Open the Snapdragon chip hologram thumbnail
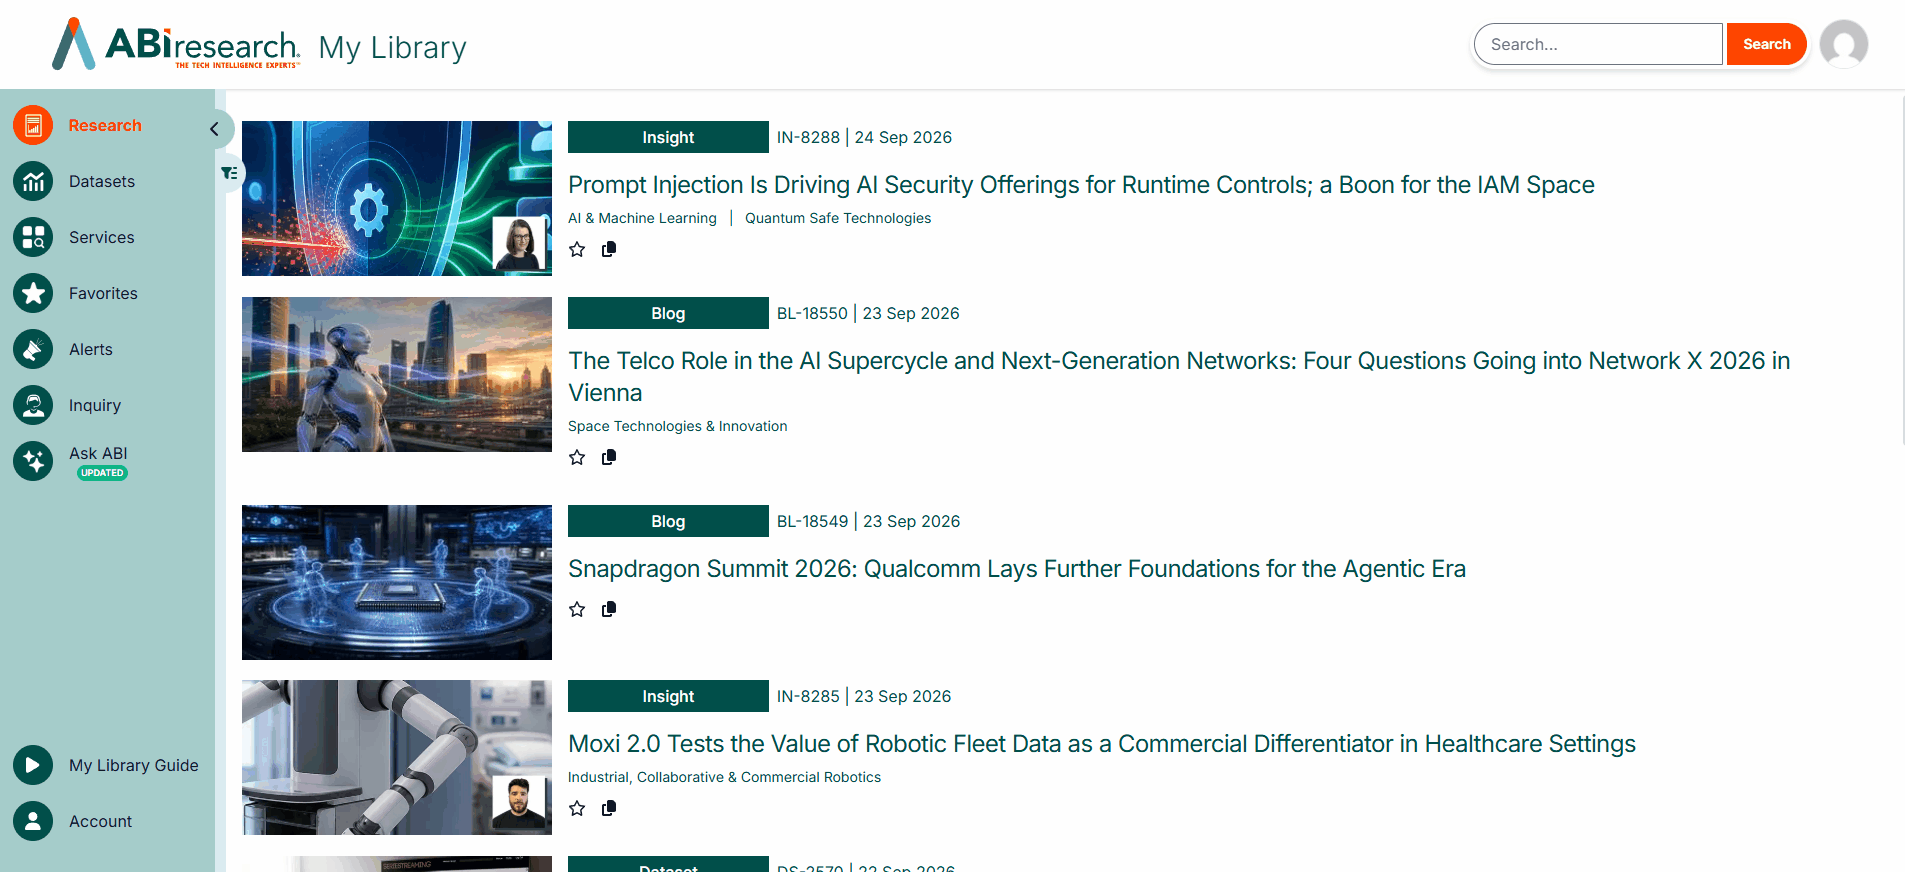The width and height of the screenshot is (1905, 872). (x=397, y=582)
